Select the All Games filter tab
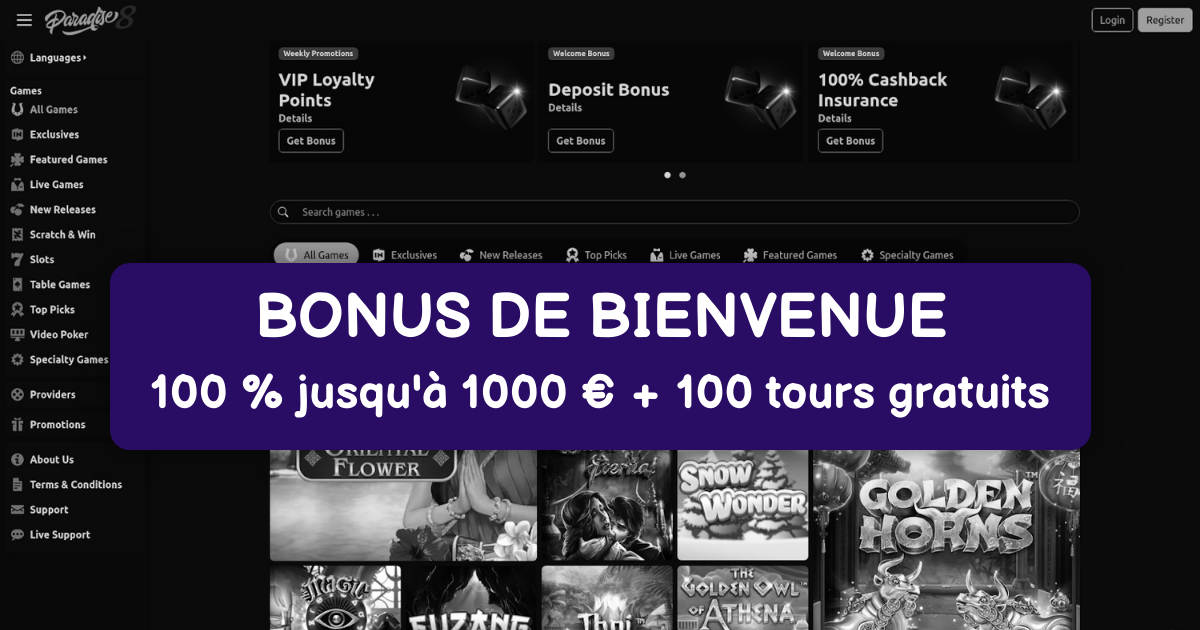The height and width of the screenshot is (630, 1200). (316, 255)
